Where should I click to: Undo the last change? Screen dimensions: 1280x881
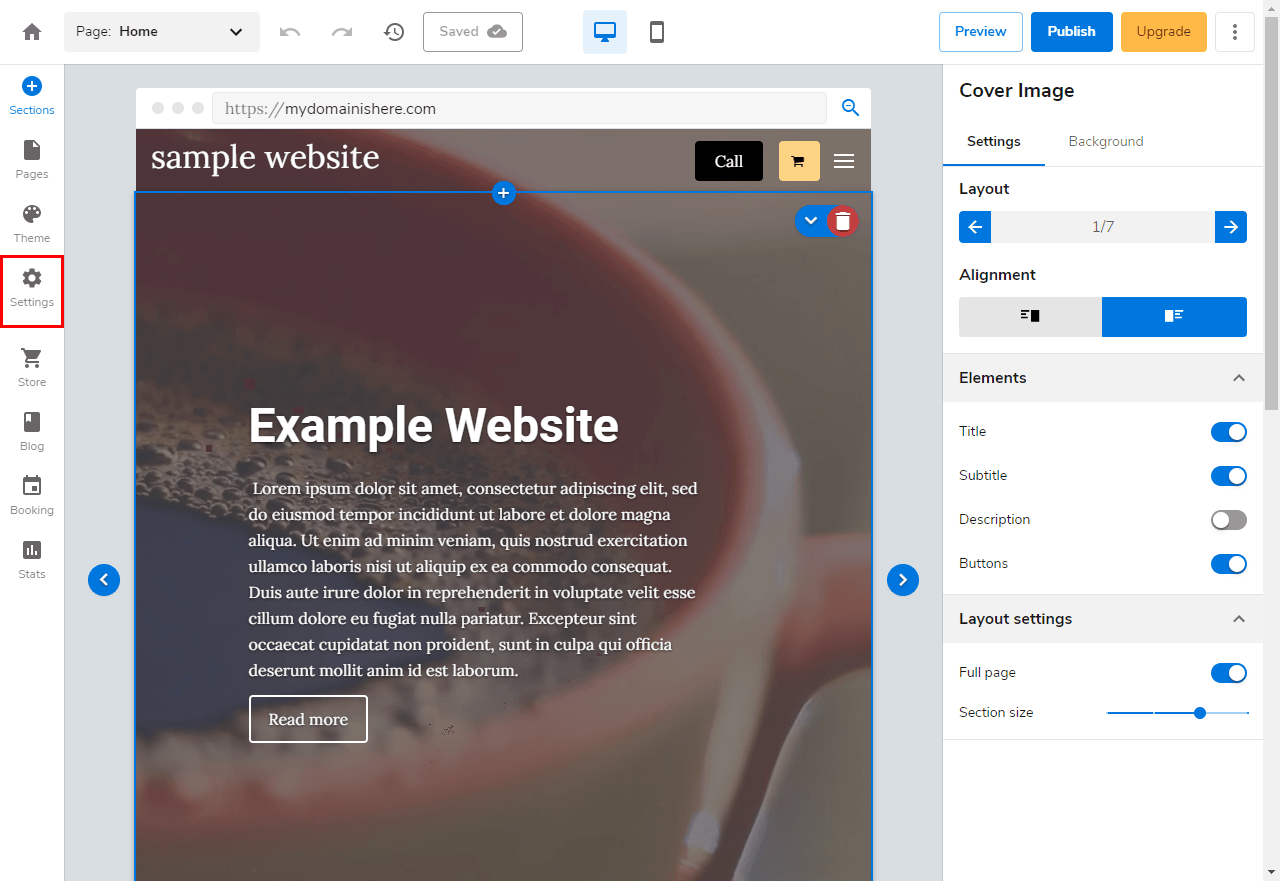coord(290,32)
